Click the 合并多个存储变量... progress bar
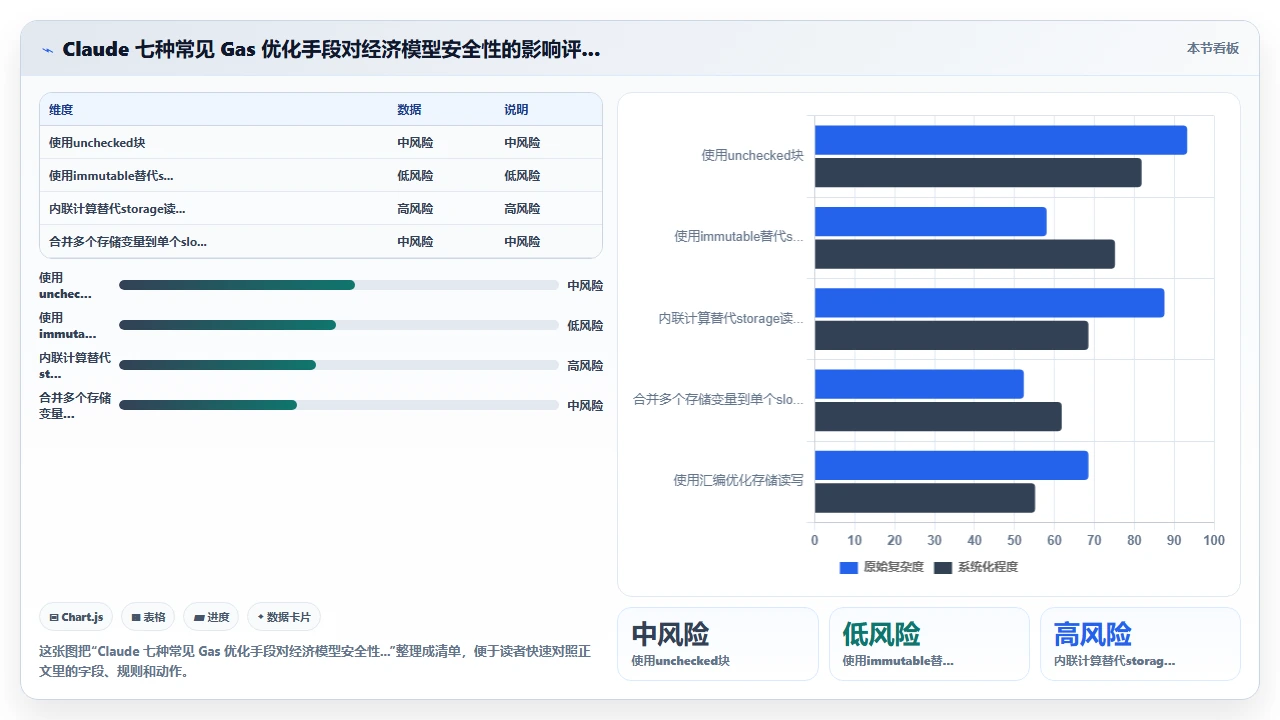The image size is (1280, 720). pyautogui.click(x=339, y=405)
